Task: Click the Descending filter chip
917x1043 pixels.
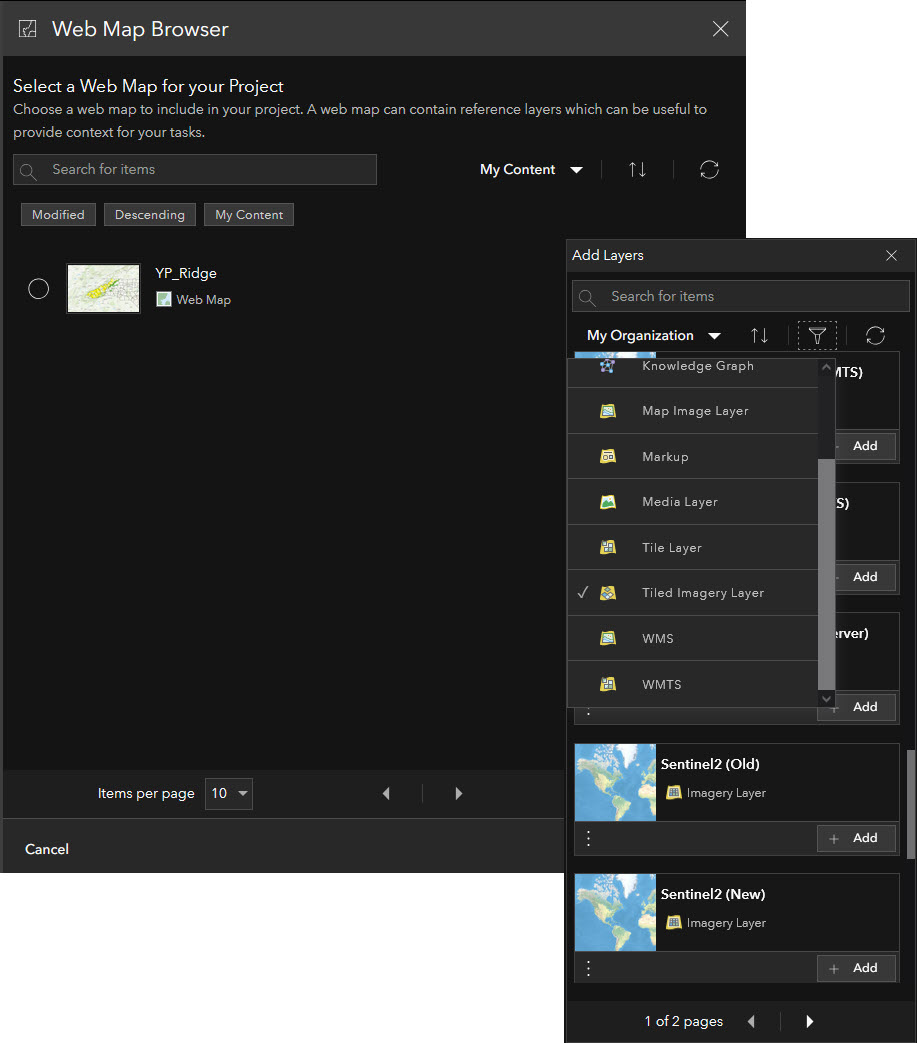Action: pos(149,214)
